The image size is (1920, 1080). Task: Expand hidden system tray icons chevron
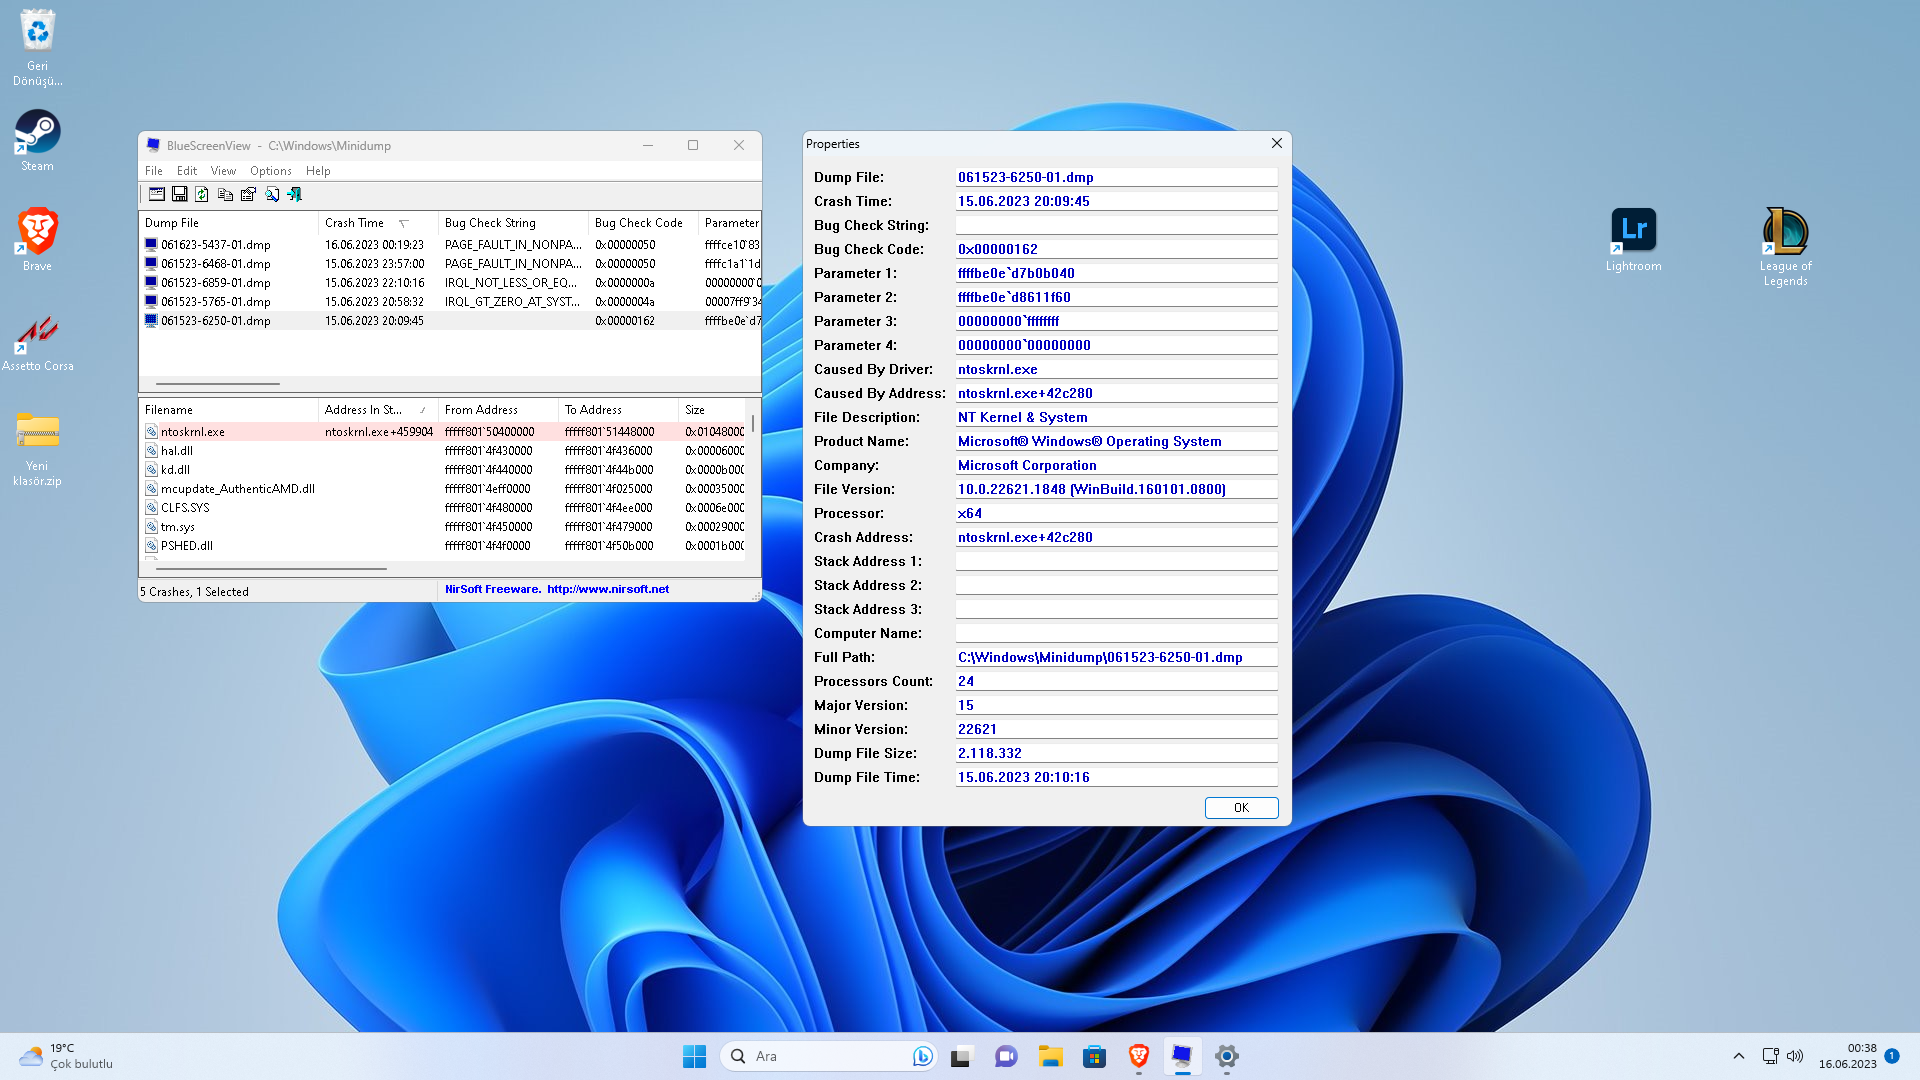[x=1738, y=1056]
